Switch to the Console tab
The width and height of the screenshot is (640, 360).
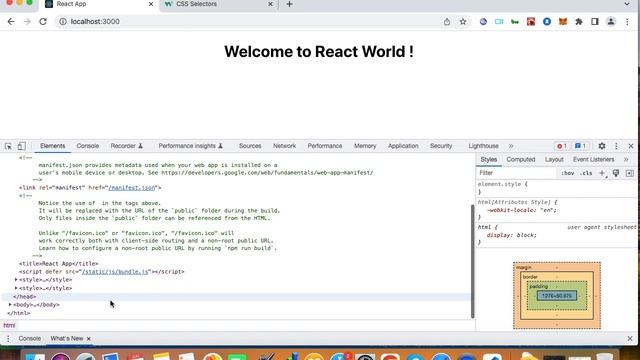pos(88,146)
